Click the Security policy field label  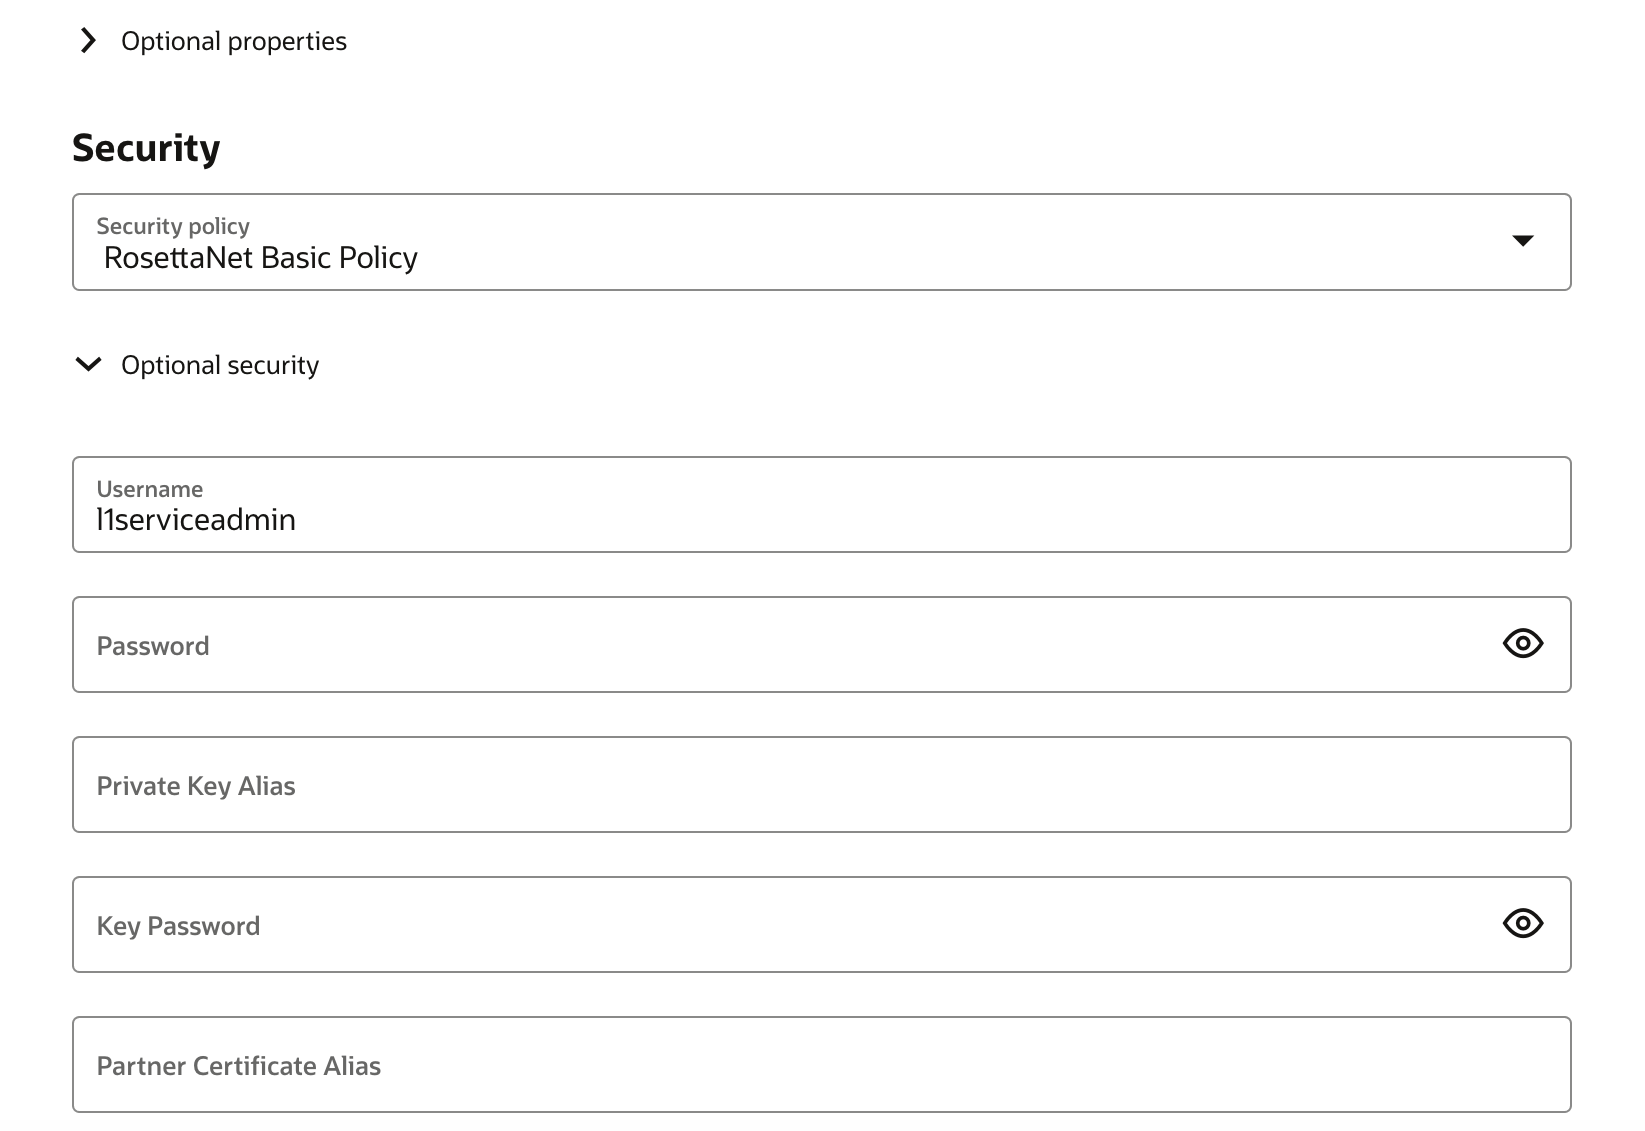point(172,226)
